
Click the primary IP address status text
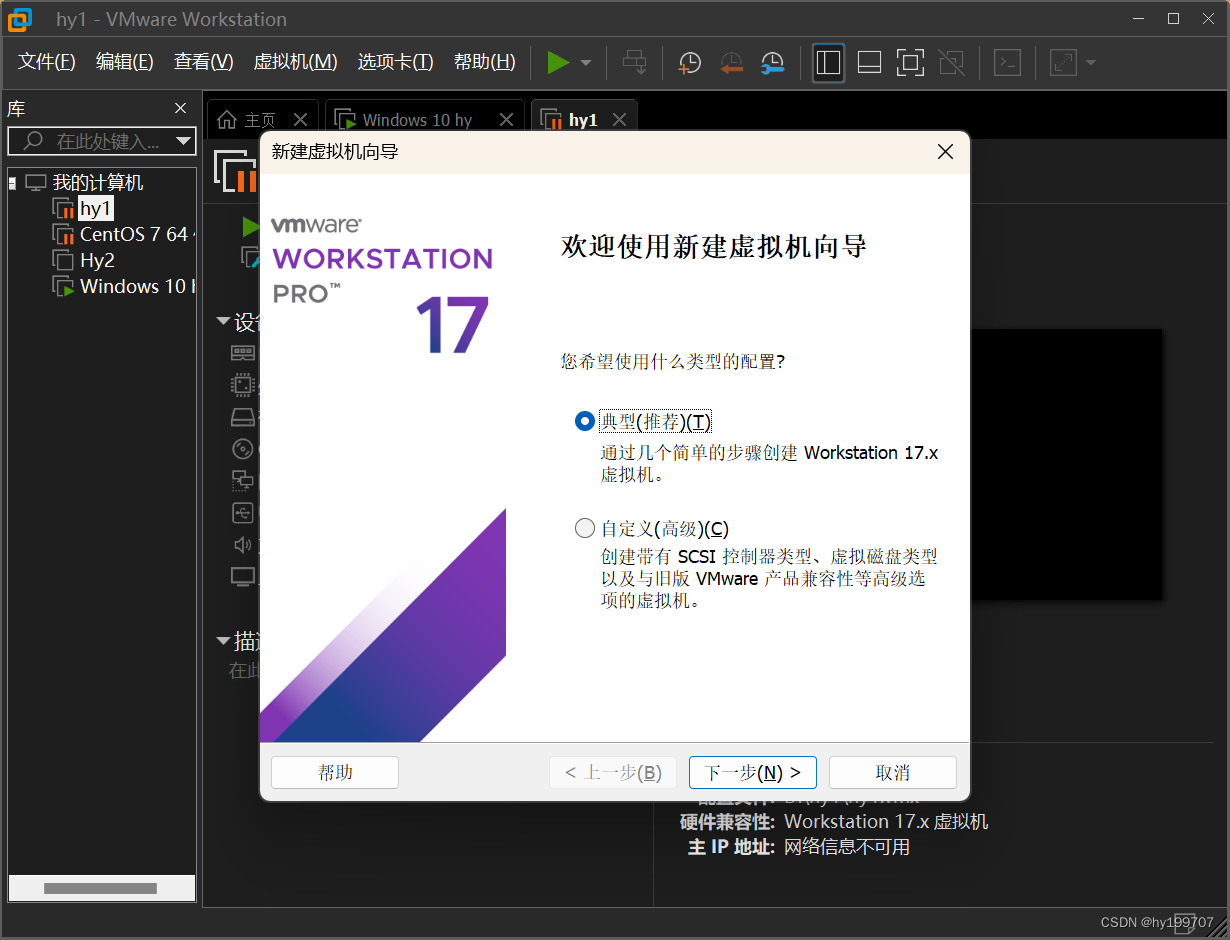tap(846, 848)
